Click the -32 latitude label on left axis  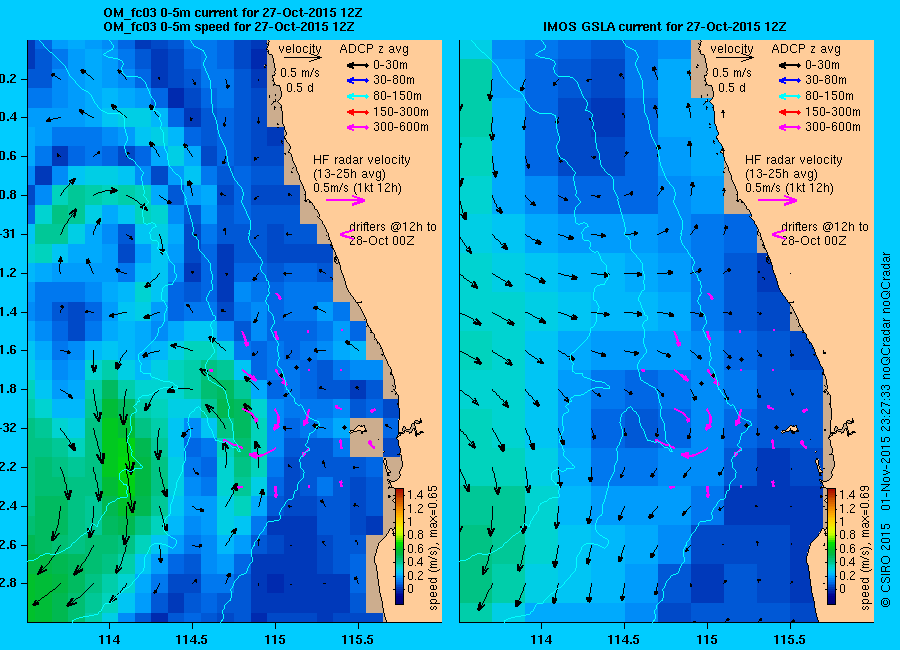[7, 429]
